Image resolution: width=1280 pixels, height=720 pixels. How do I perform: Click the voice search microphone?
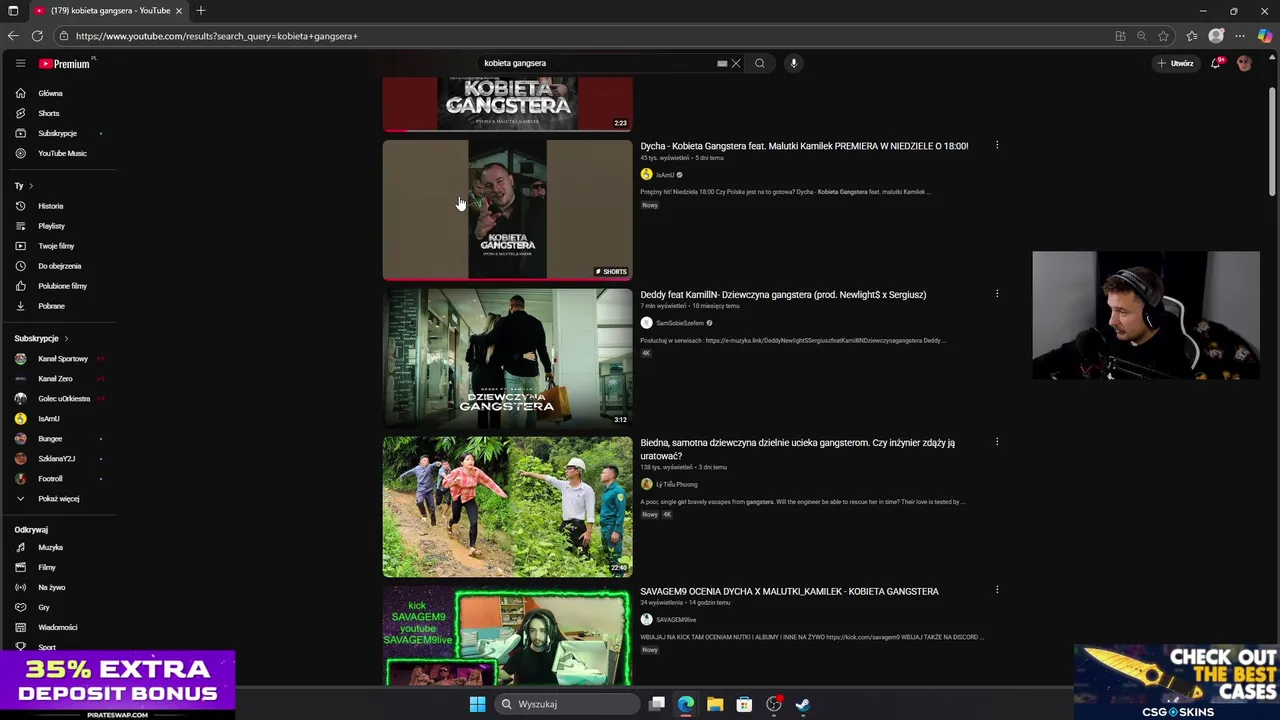click(794, 63)
